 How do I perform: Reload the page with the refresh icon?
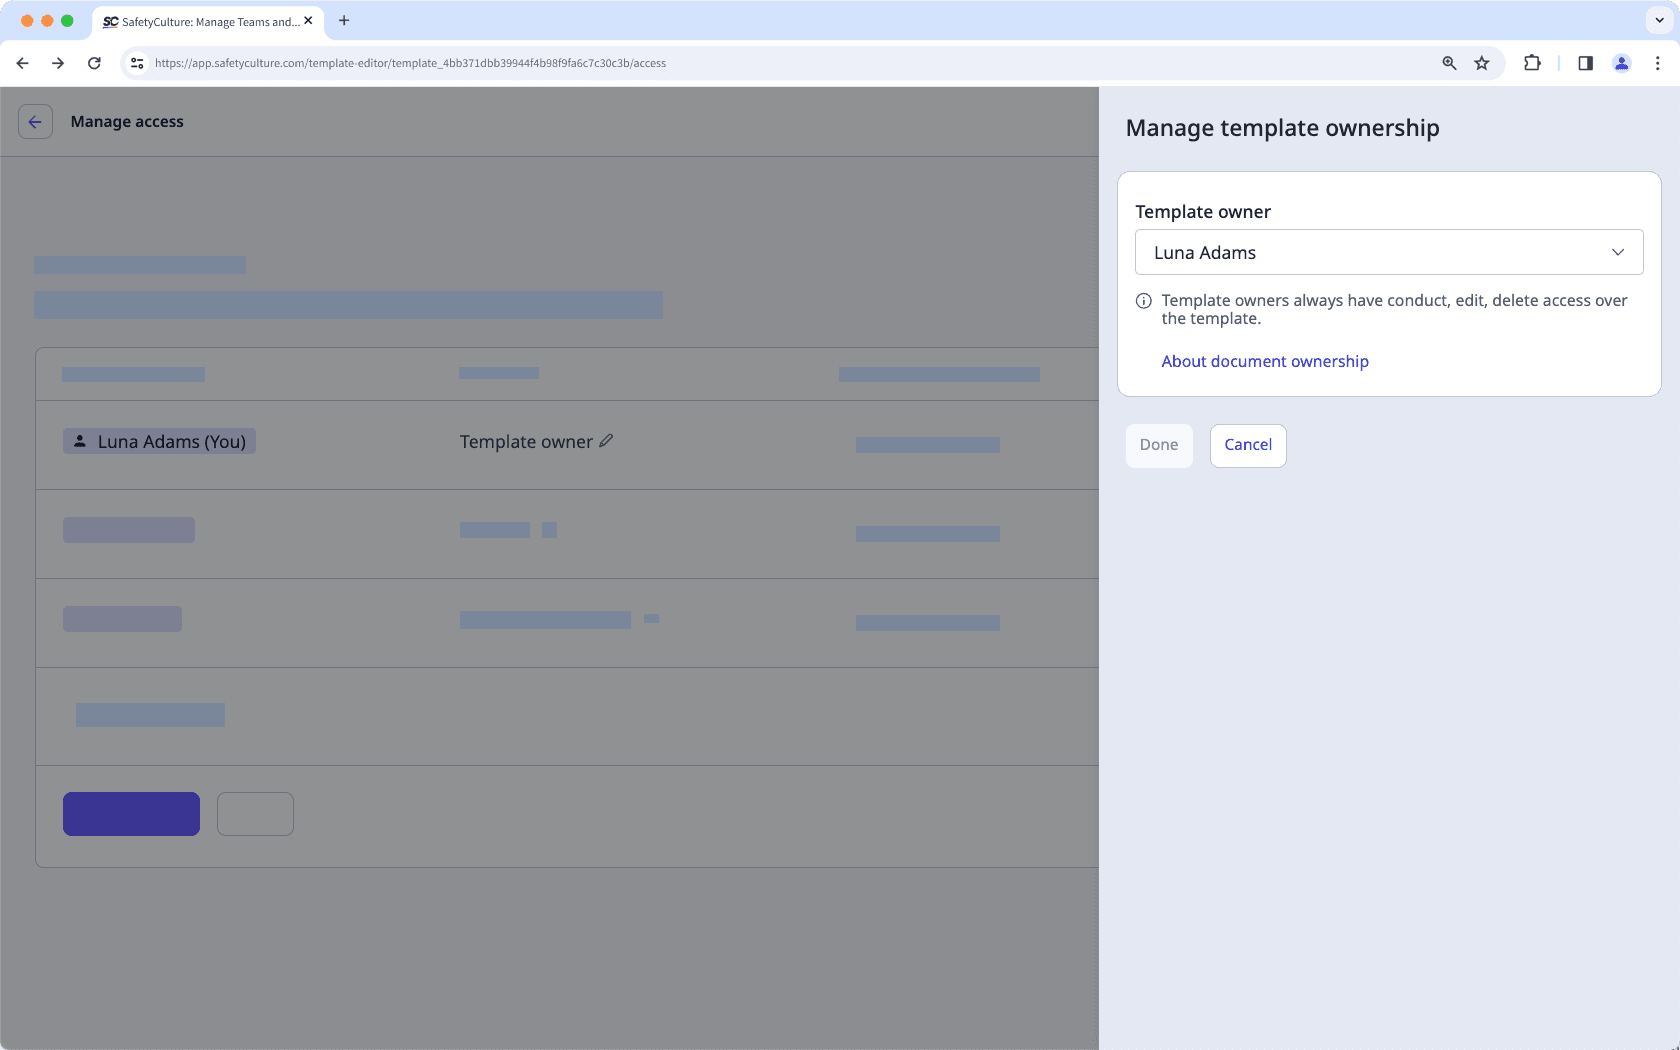click(x=94, y=62)
